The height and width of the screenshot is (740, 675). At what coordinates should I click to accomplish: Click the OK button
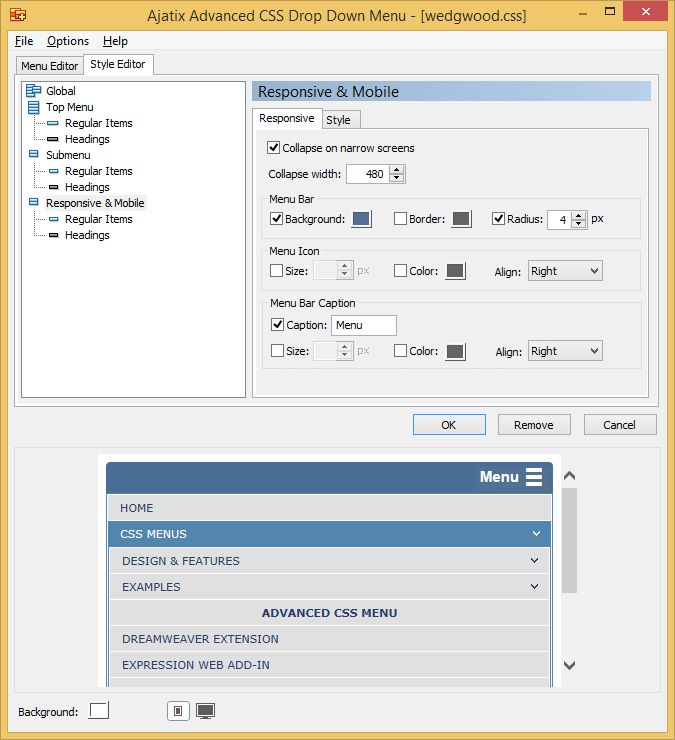click(449, 425)
